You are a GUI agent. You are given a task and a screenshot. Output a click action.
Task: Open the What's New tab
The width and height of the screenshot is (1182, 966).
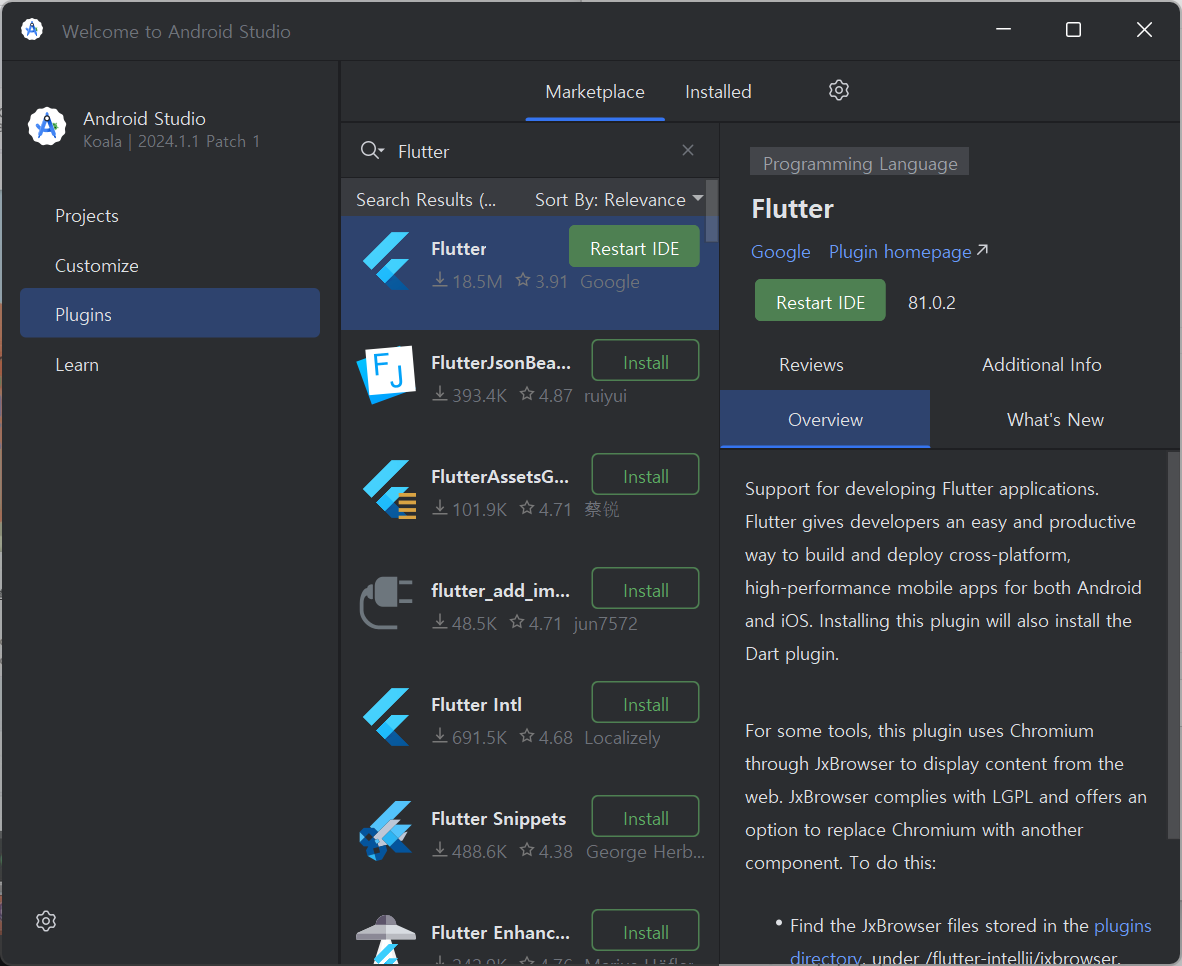pyautogui.click(x=1055, y=419)
